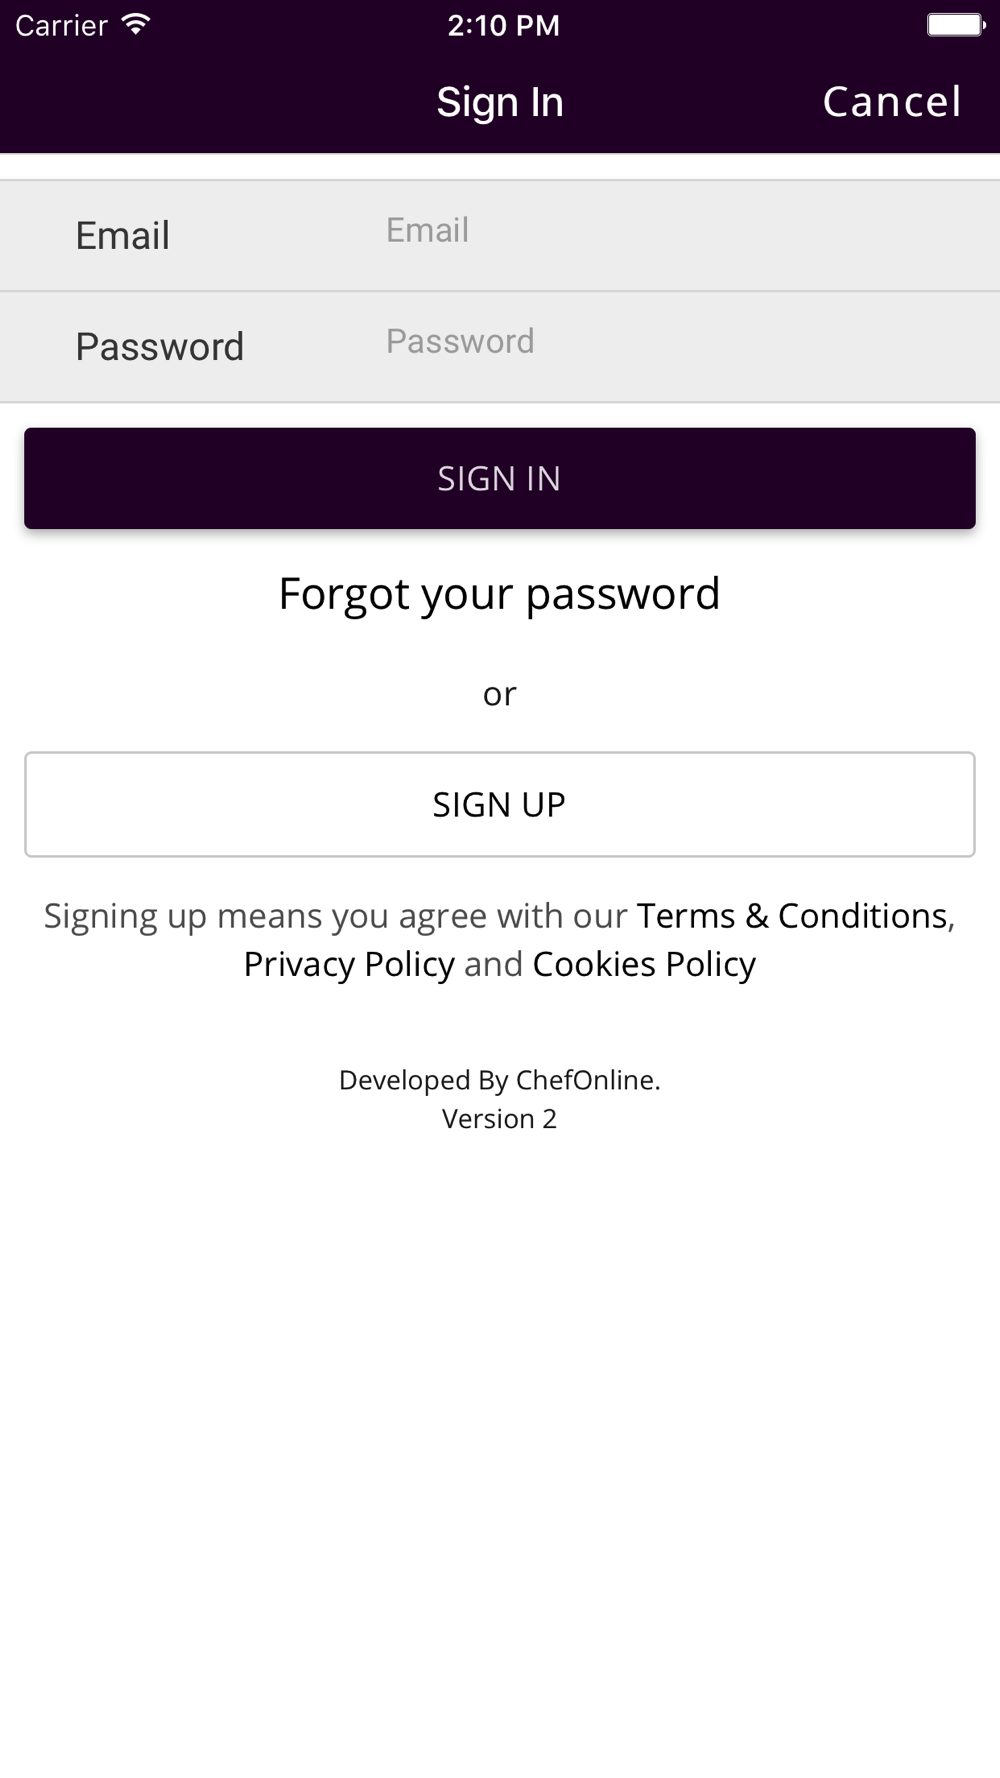Screen dimensions: 1000x1778
Task: Tap the dark SIGN IN button
Action: click(x=500, y=478)
